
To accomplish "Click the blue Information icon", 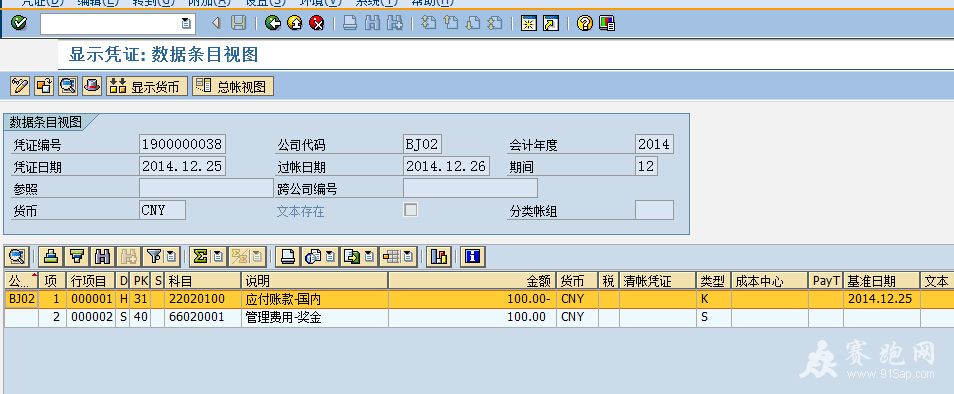I will pos(473,257).
